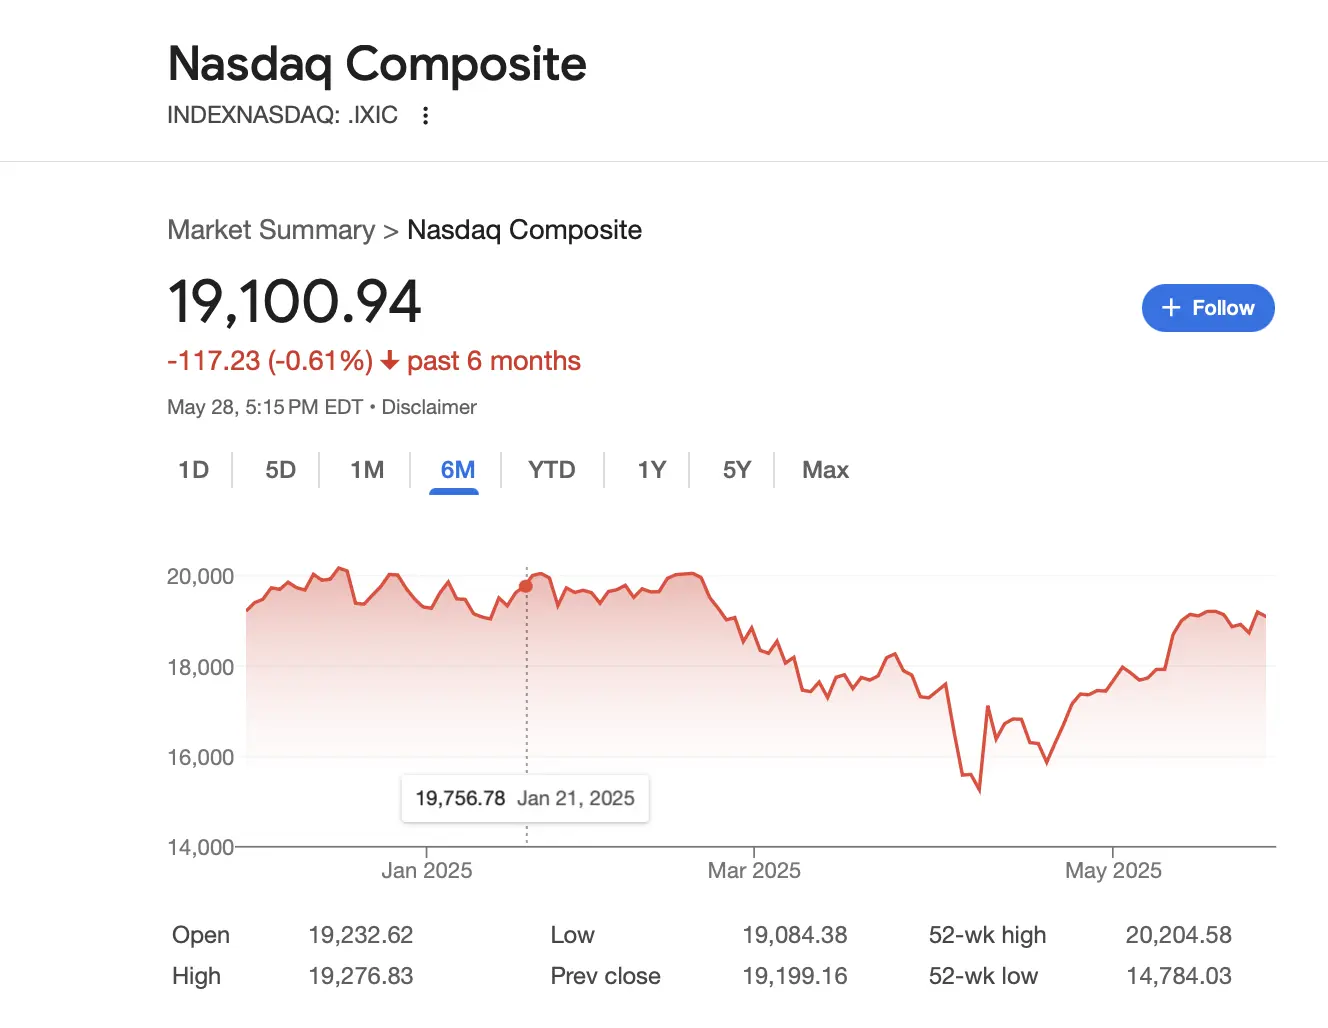Click the Jan 2025 axis label

click(x=426, y=870)
